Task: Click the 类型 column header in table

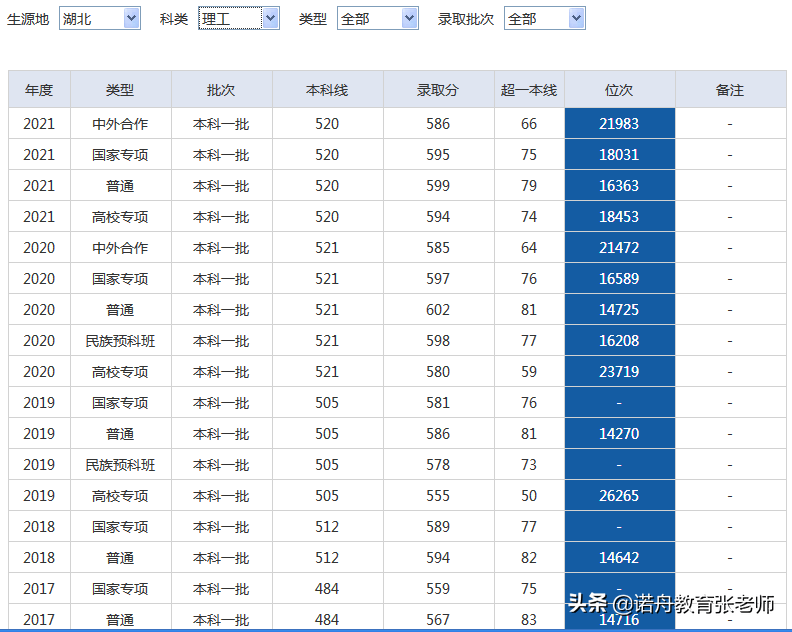Action: coord(120,90)
